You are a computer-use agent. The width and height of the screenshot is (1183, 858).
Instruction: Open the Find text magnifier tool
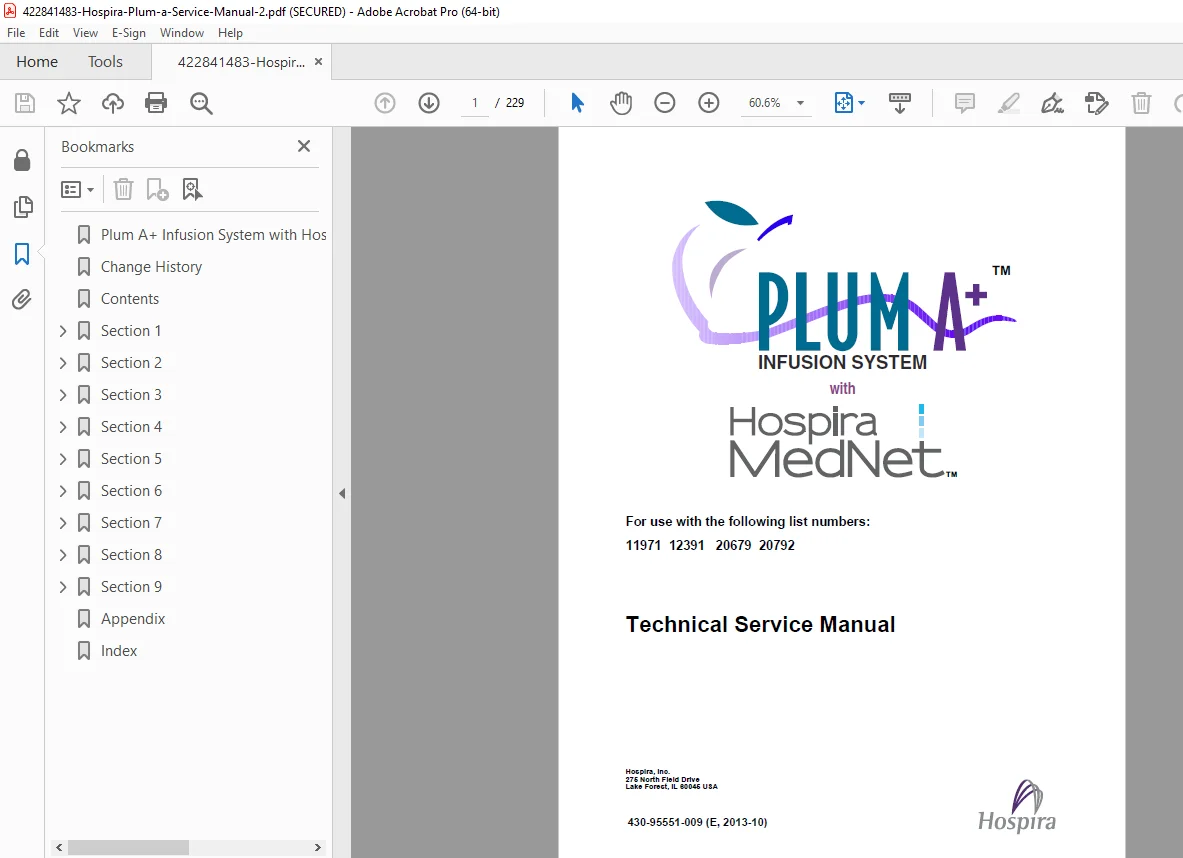[x=201, y=103]
